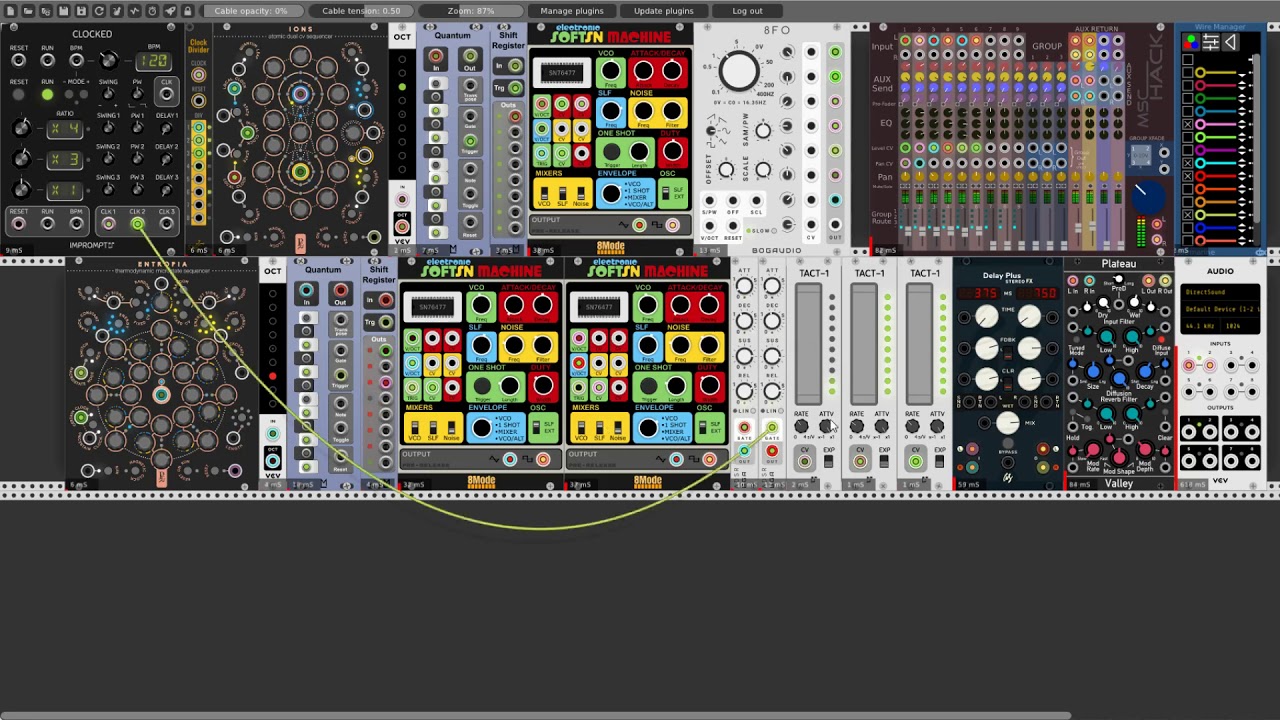Click the horizontal scrollbar along the window bottom

pyautogui.click(x=536, y=715)
